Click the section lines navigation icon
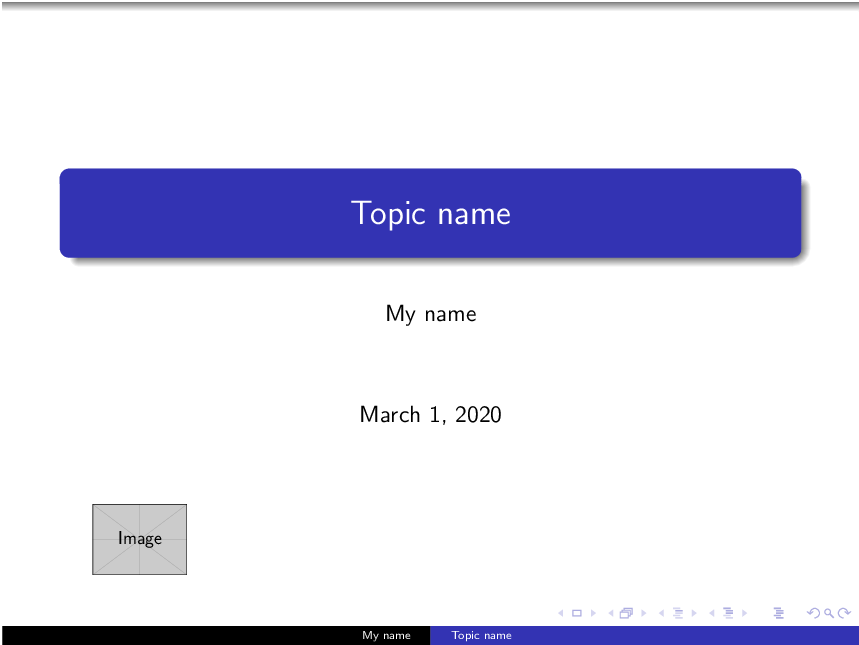Image resolution: width=859 pixels, height=645 pixels. tap(728, 613)
